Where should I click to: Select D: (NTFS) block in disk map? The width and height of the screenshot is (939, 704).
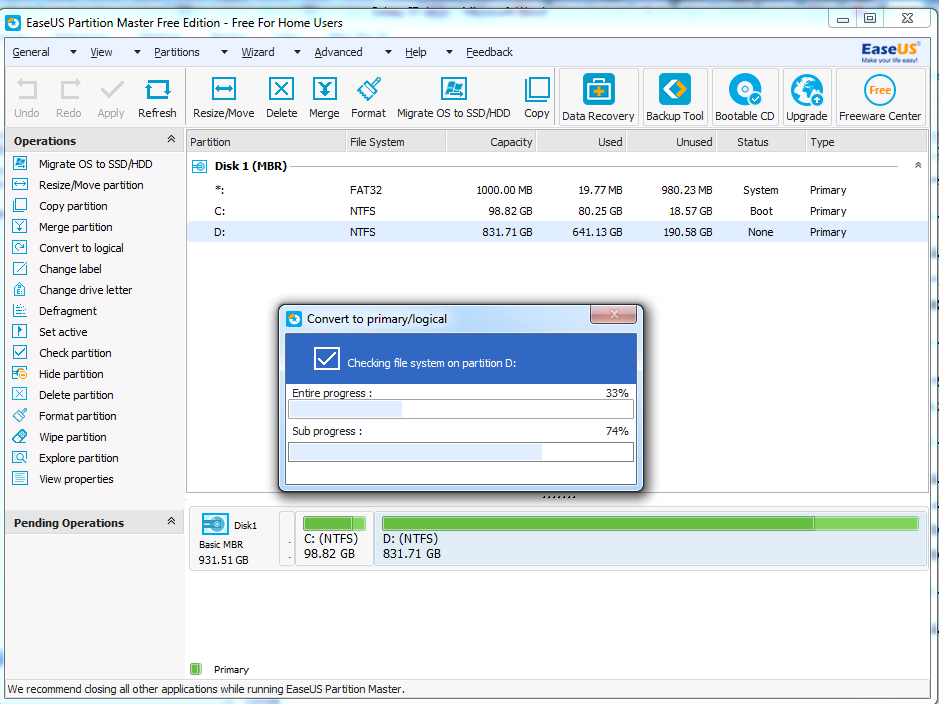(650, 538)
